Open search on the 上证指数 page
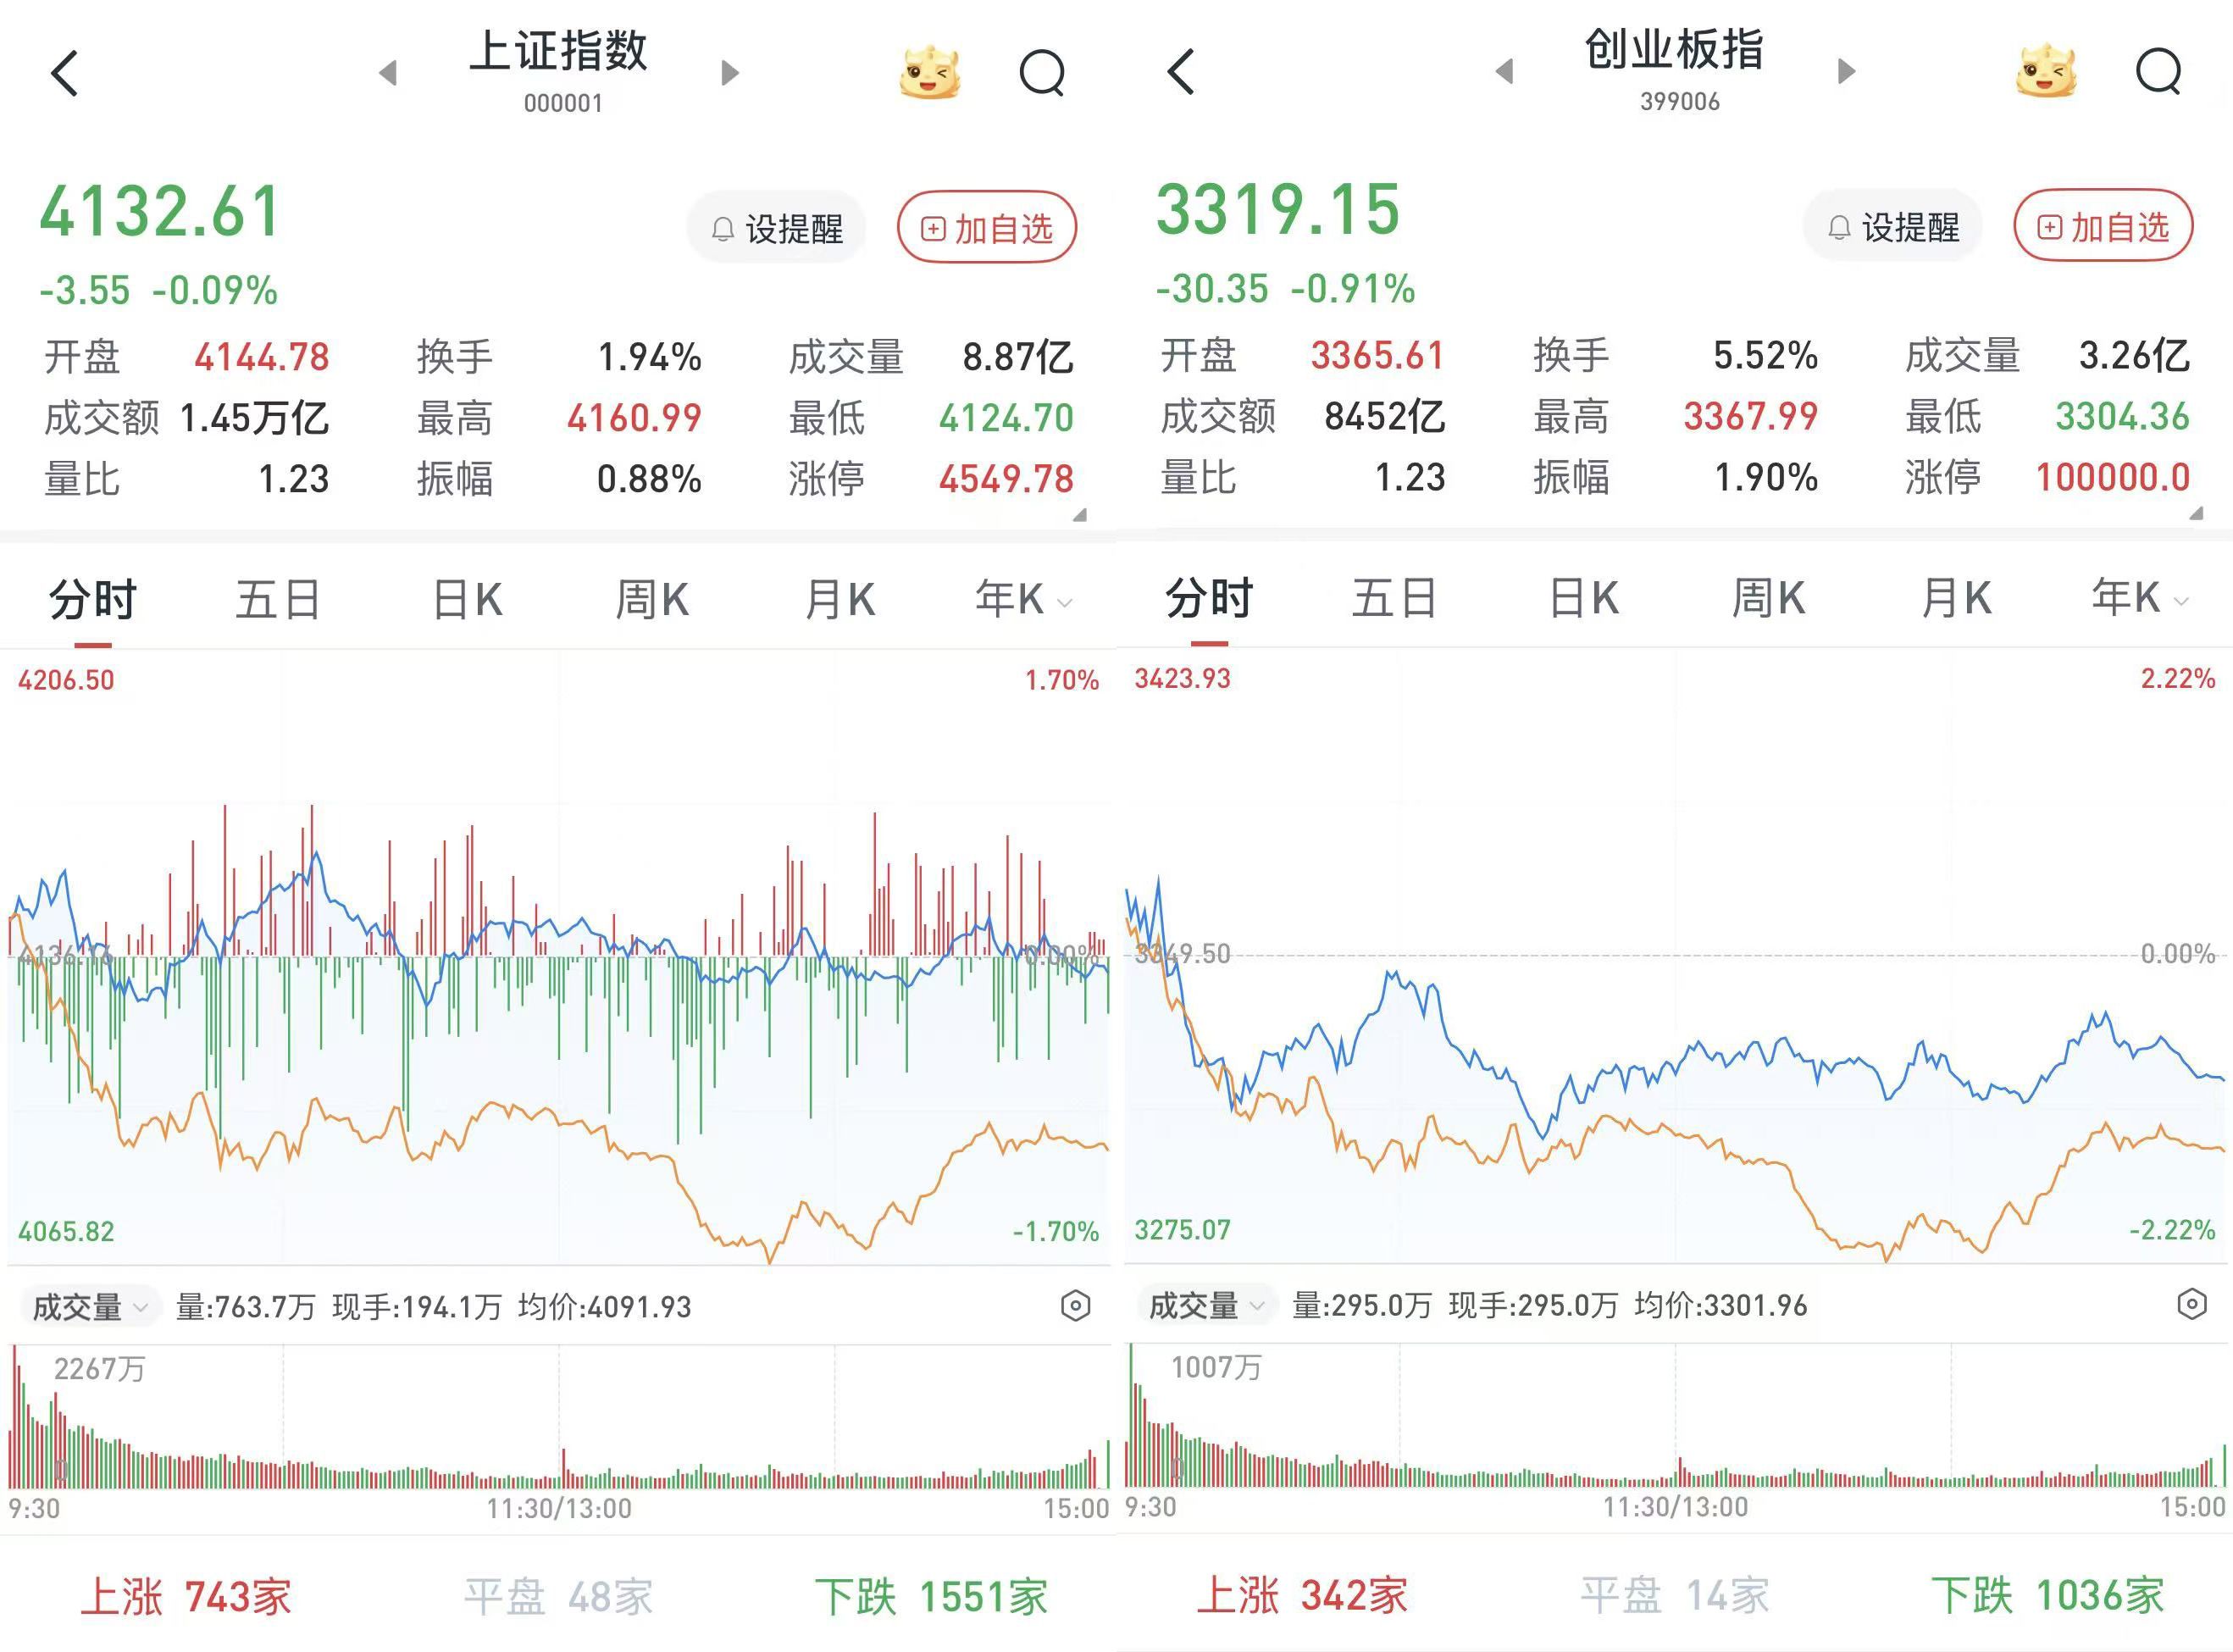The image size is (2233, 1652). pyautogui.click(x=1042, y=72)
